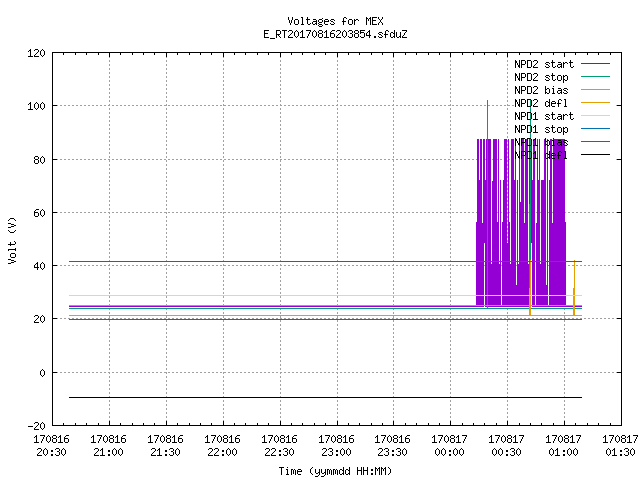Click the red NPD1 bias trace near 20 V
Viewport: 640px width, 480px height.
coord(325,319)
